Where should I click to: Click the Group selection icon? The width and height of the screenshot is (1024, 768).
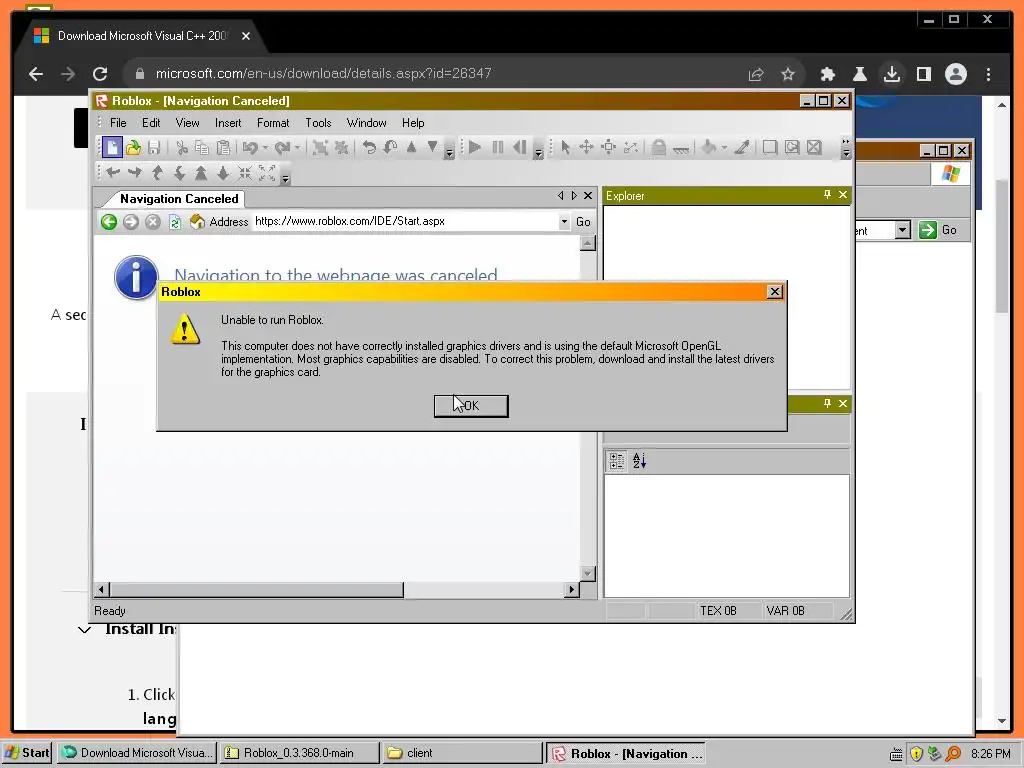tap(320, 148)
